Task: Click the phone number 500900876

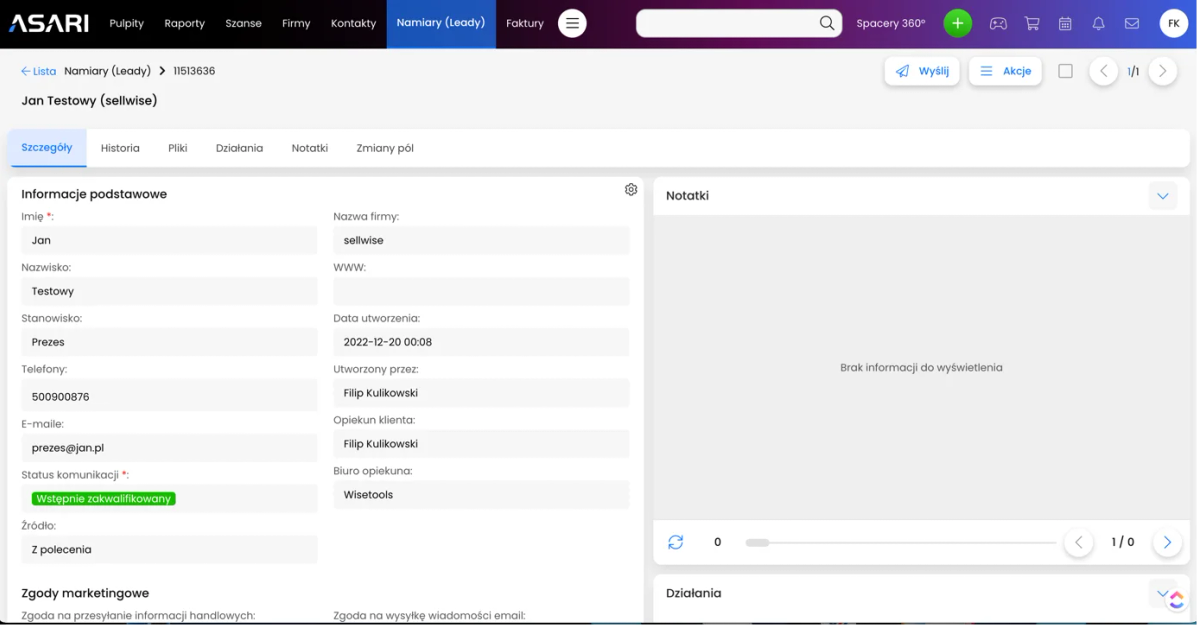Action: (x=61, y=397)
